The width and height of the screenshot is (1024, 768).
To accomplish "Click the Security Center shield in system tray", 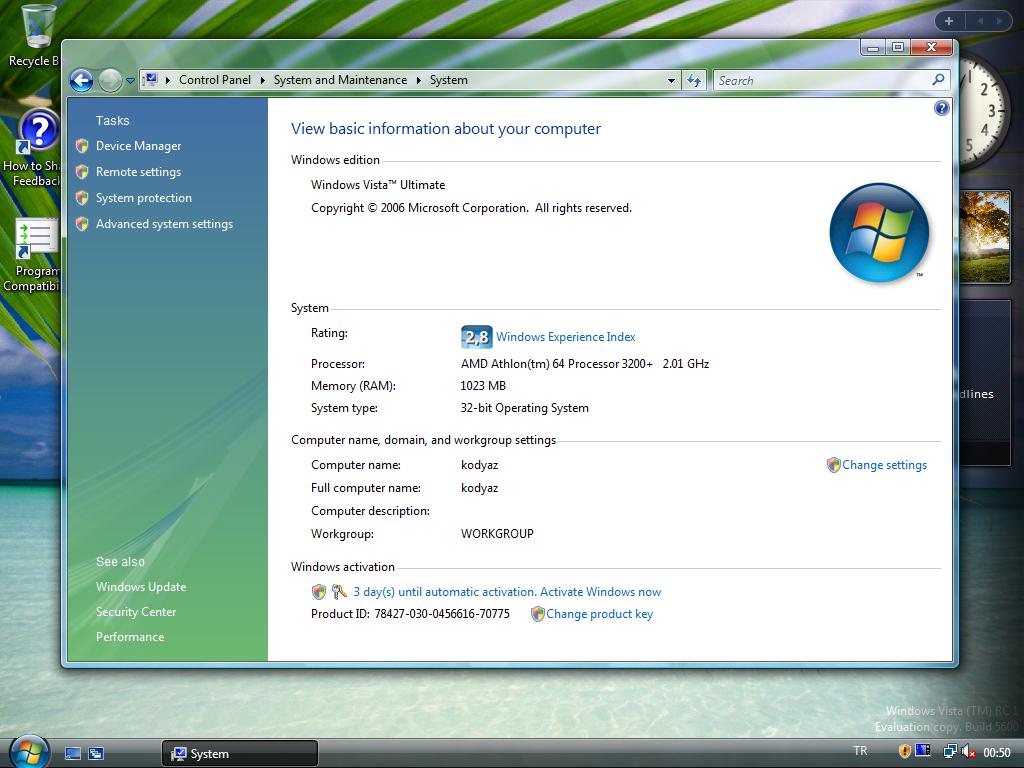I will [904, 750].
